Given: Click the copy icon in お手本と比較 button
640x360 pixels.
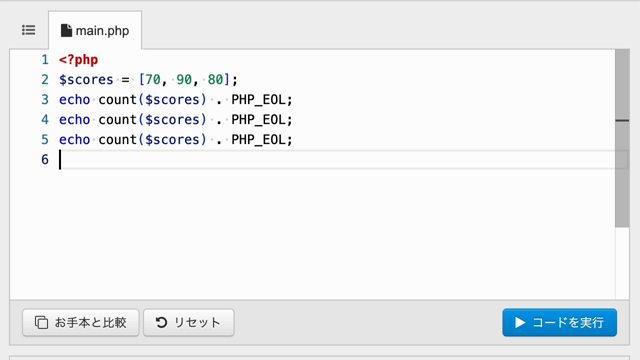Looking at the screenshot, I should pyautogui.click(x=41, y=322).
